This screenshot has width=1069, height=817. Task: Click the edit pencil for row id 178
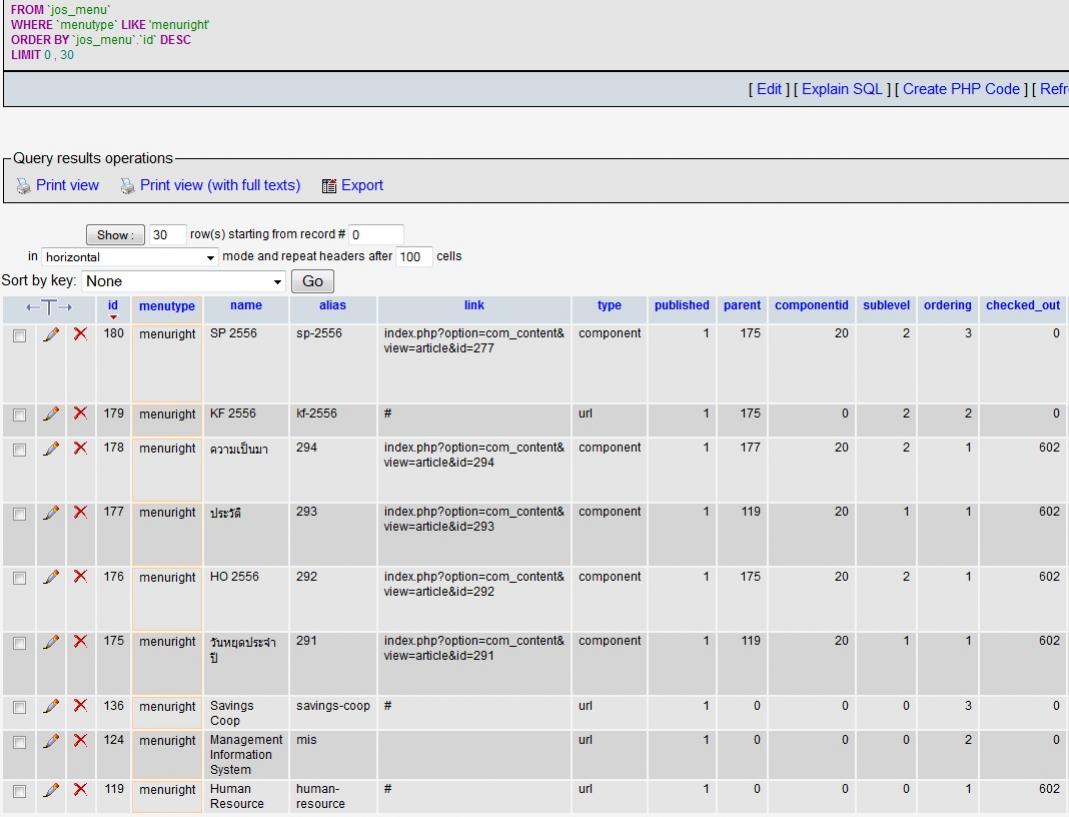(51, 449)
